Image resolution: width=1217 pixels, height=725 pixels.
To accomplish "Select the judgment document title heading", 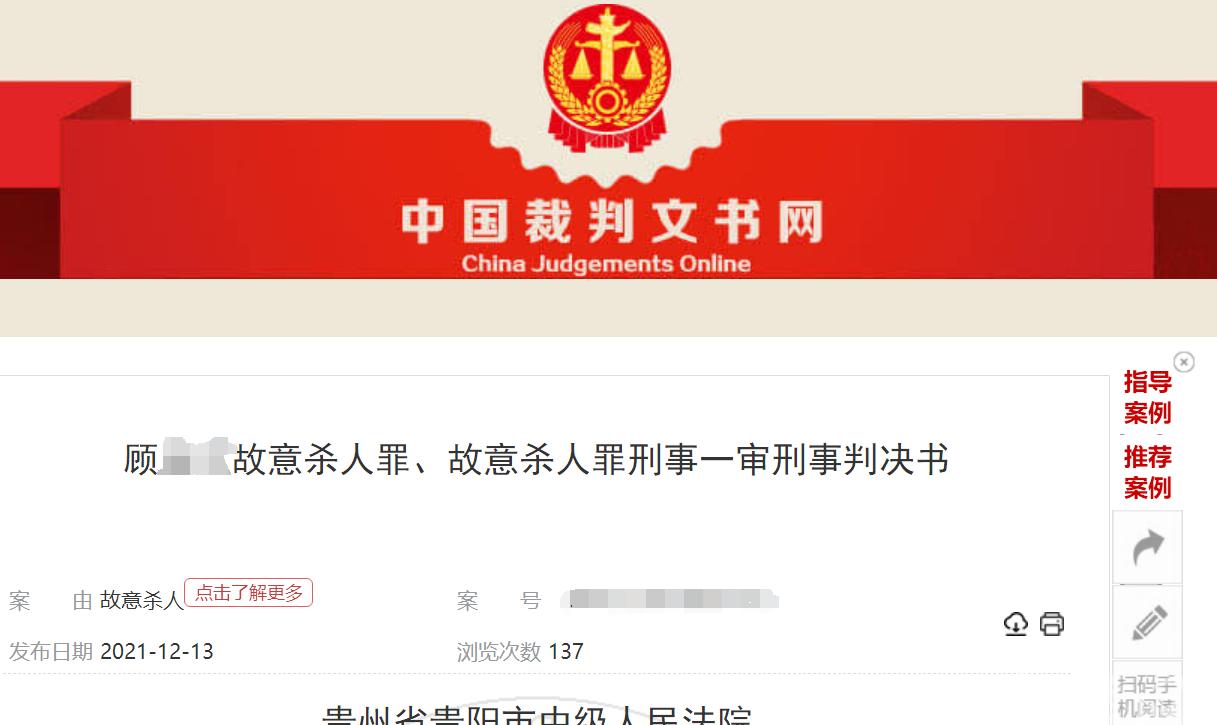I will (536, 460).
